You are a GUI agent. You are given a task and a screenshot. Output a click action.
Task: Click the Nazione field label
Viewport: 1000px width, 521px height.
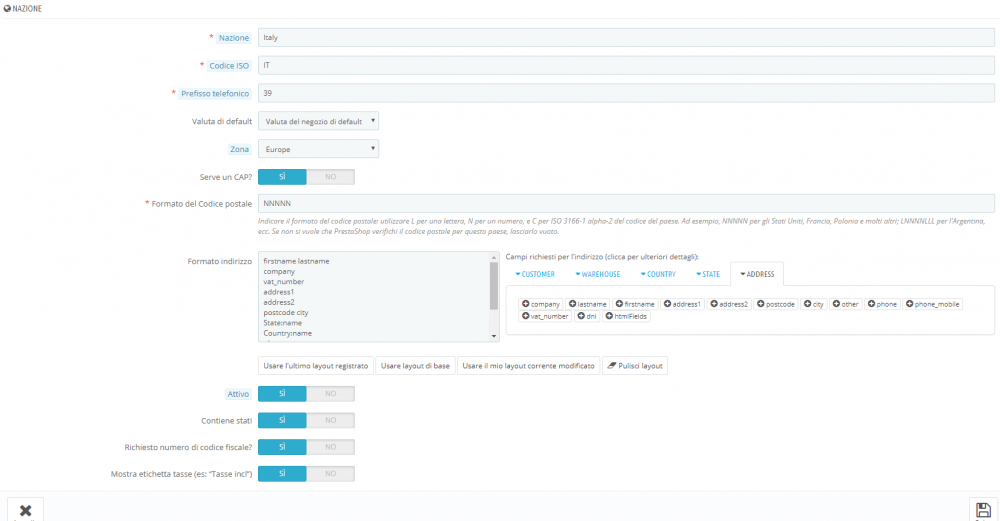click(x=233, y=38)
